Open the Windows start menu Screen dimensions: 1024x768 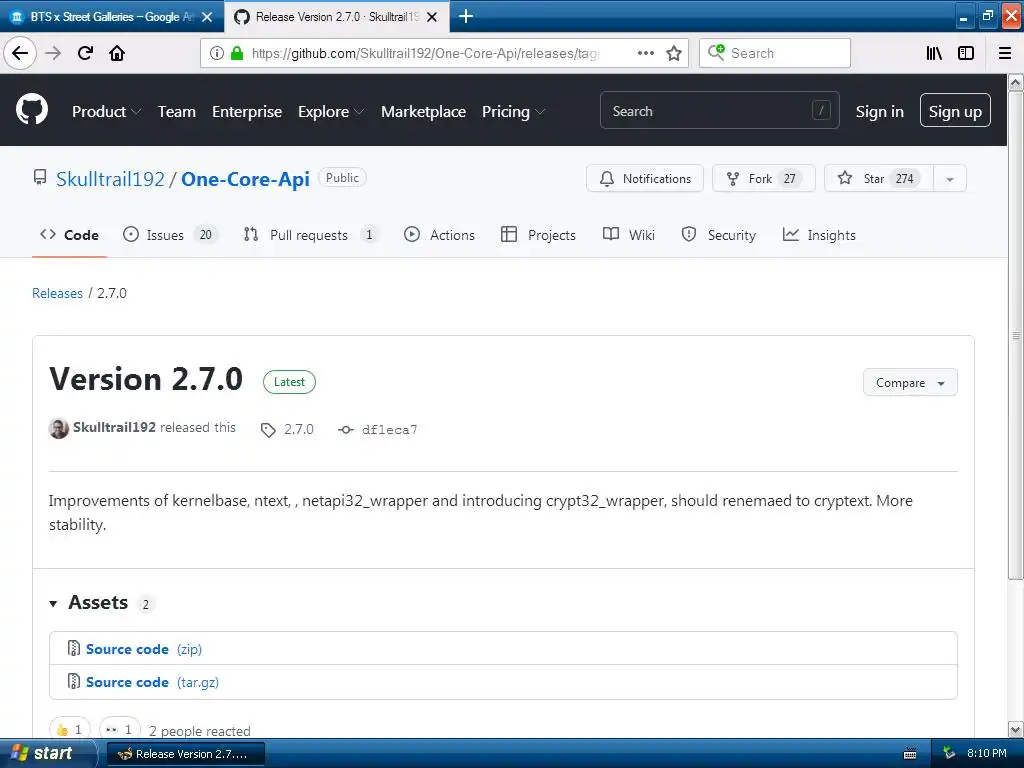point(48,754)
